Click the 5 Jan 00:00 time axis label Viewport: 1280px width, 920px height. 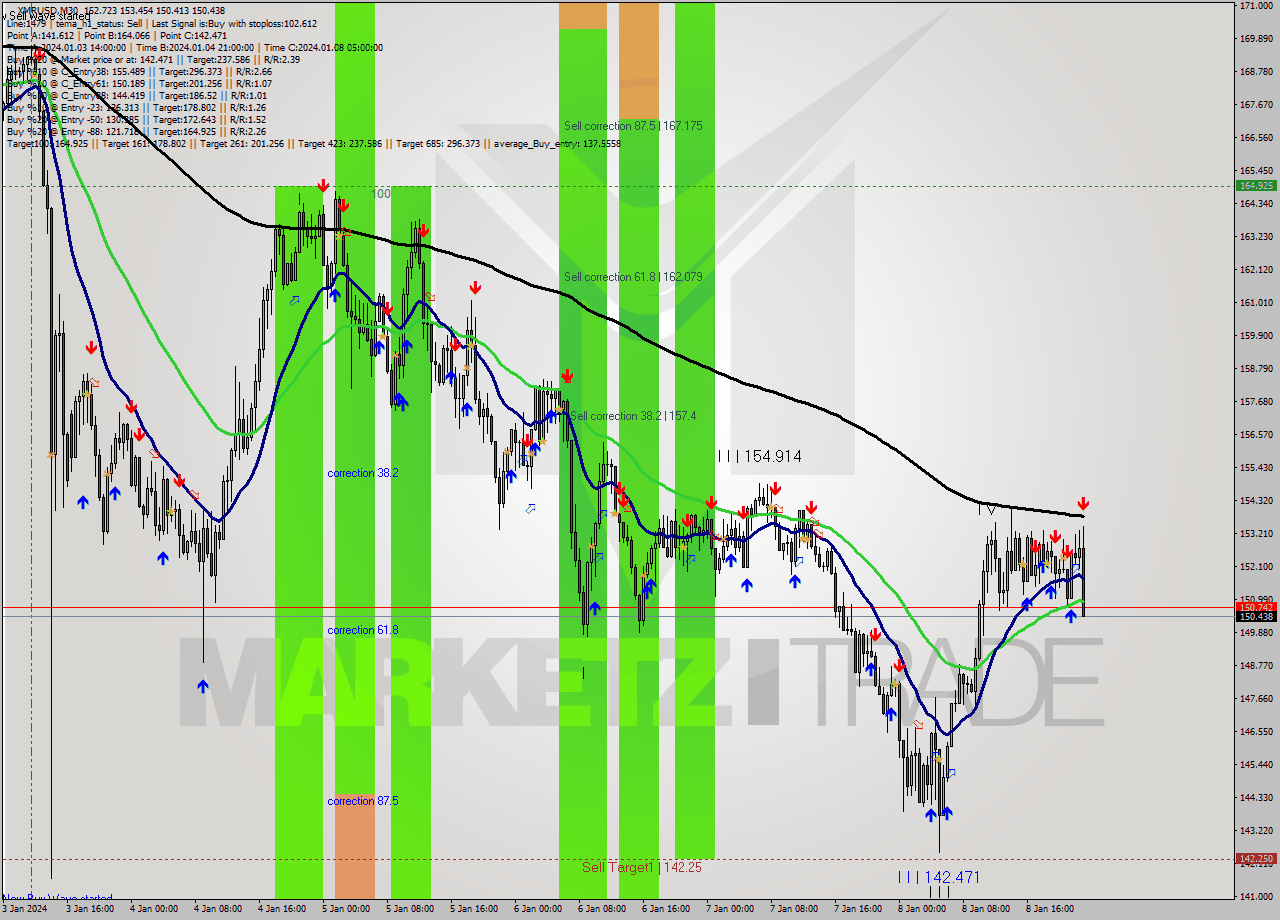pos(346,909)
